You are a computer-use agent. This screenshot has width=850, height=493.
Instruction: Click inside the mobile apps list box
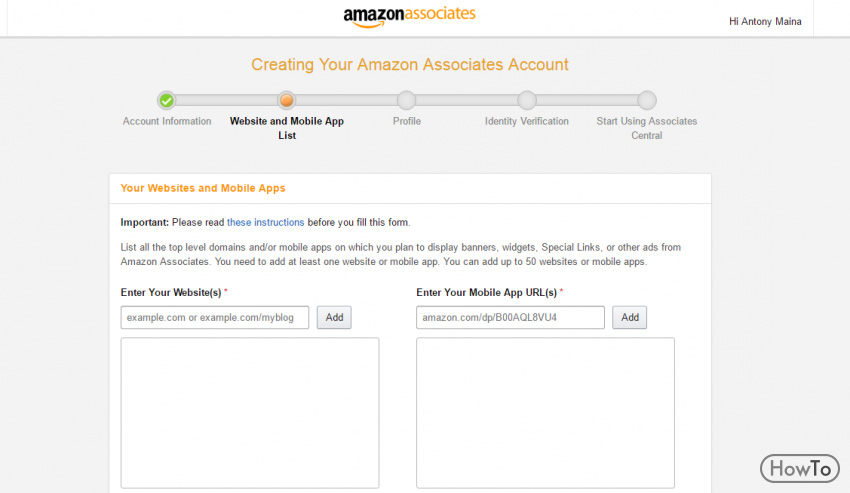(545, 413)
